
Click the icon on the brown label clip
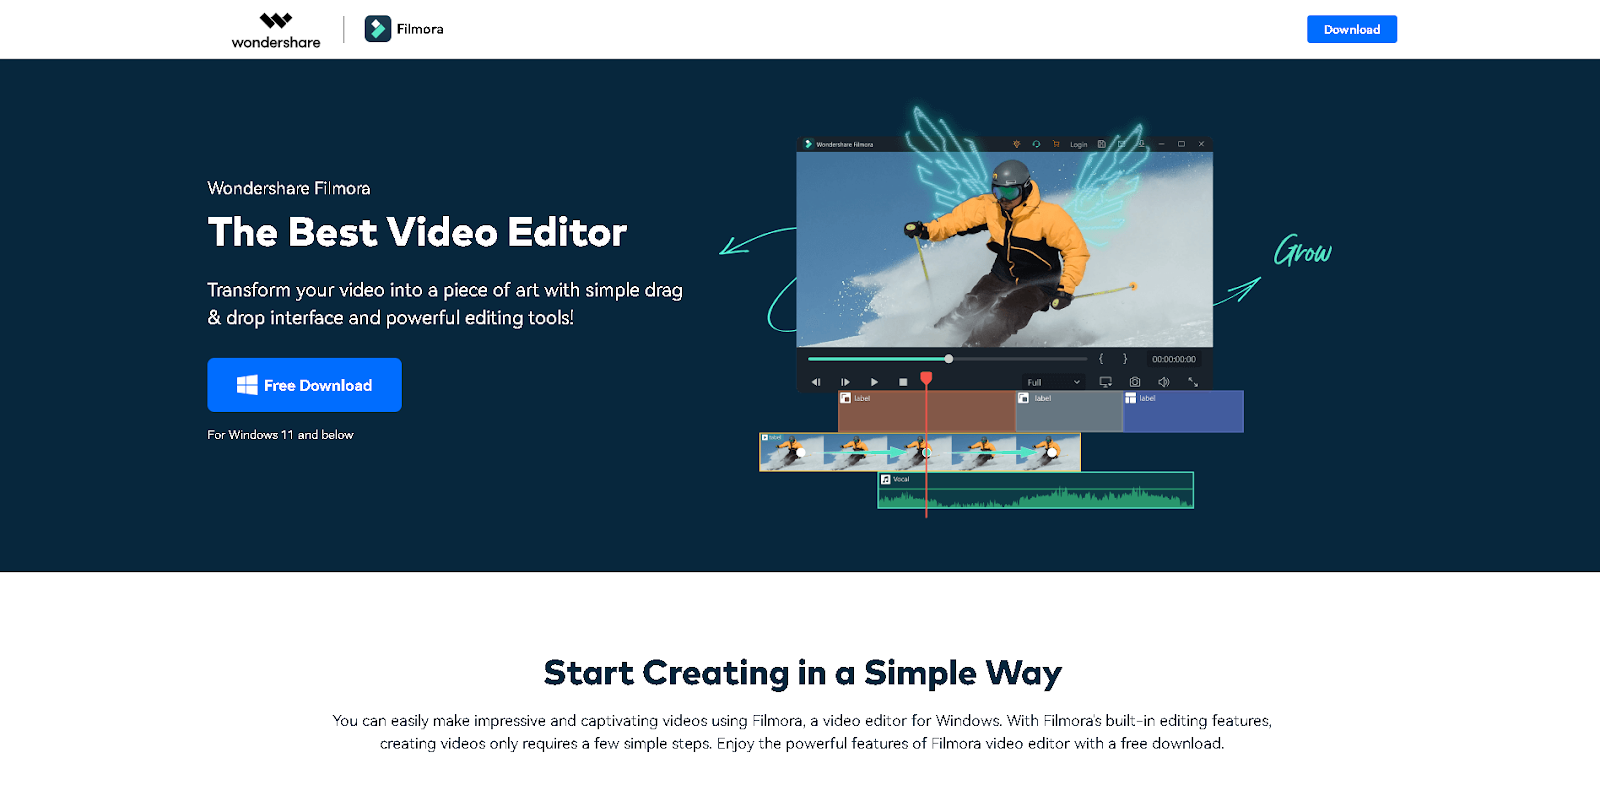(846, 398)
